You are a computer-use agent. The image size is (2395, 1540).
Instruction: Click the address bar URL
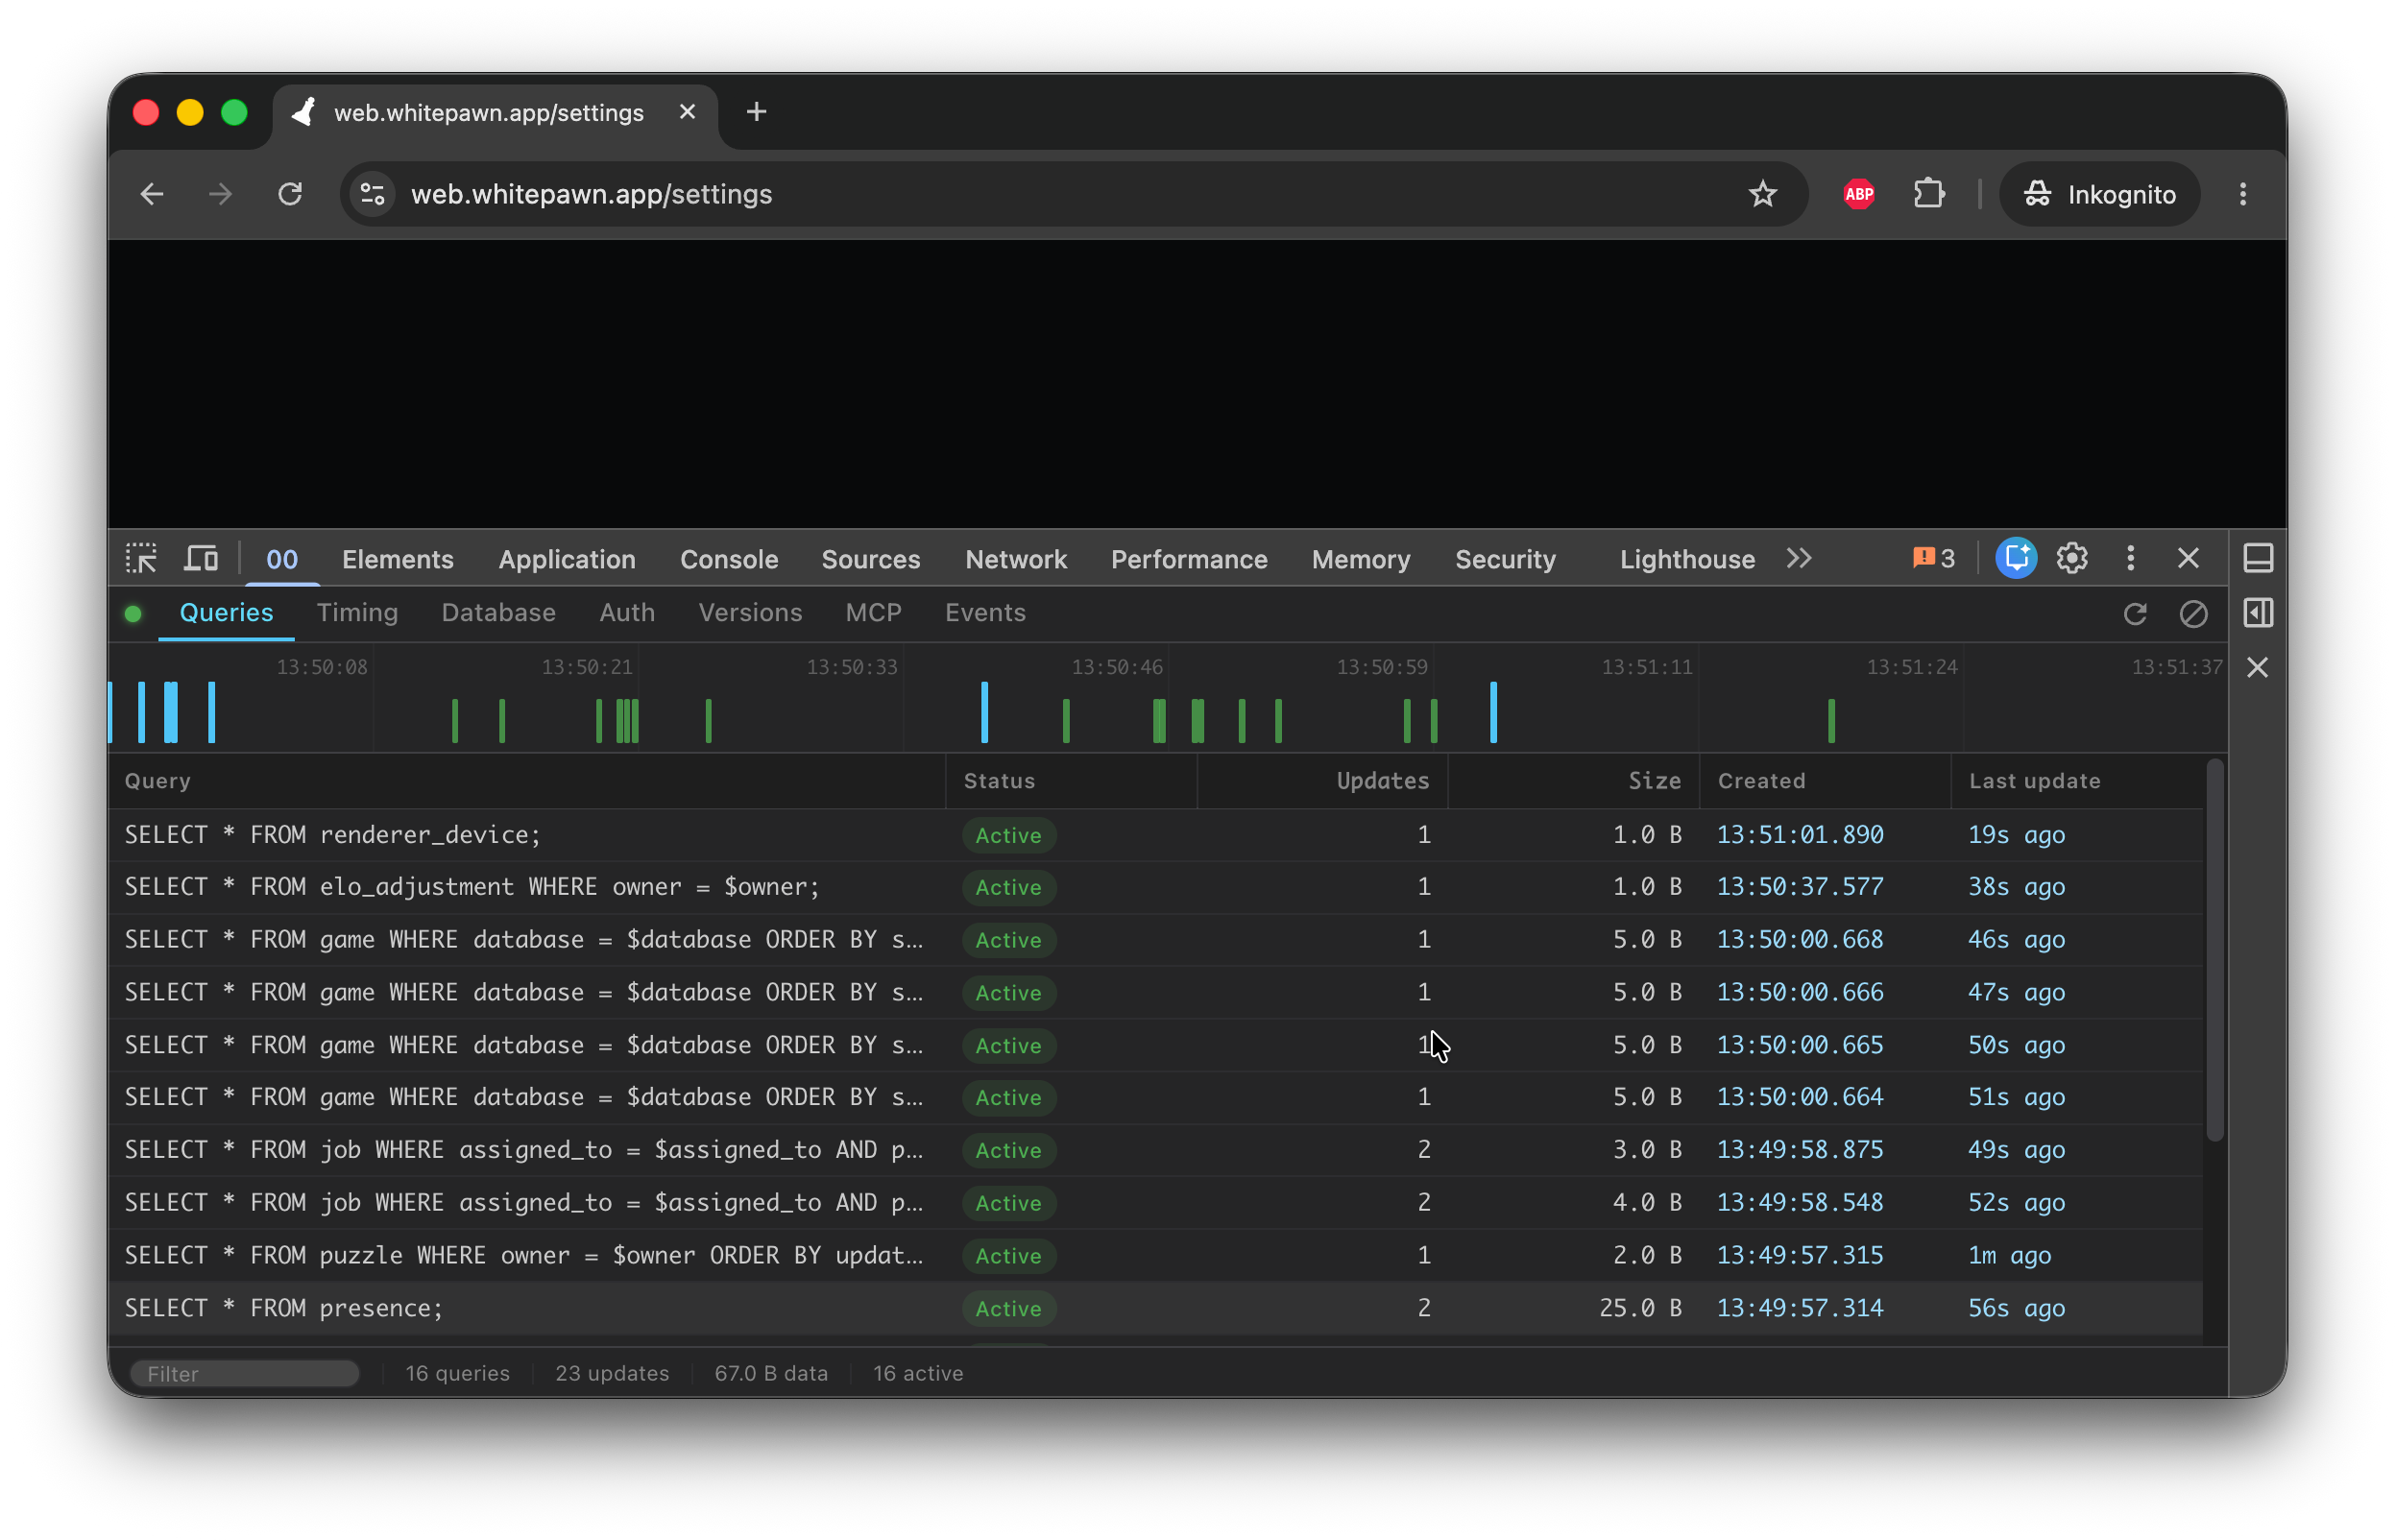591,194
